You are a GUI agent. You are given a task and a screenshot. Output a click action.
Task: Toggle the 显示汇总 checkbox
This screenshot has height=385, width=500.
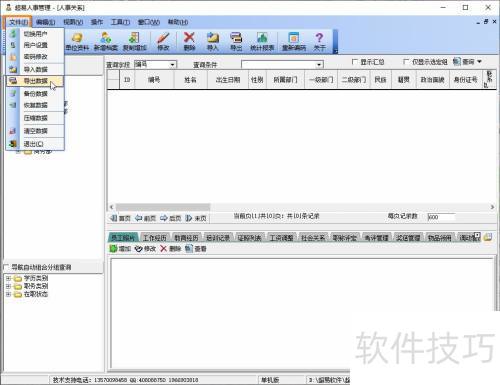tap(354, 62)
